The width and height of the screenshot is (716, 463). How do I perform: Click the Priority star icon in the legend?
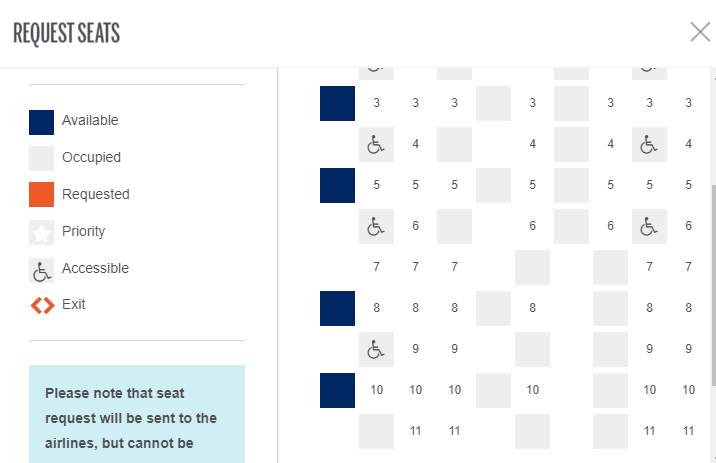coord(42,232)
